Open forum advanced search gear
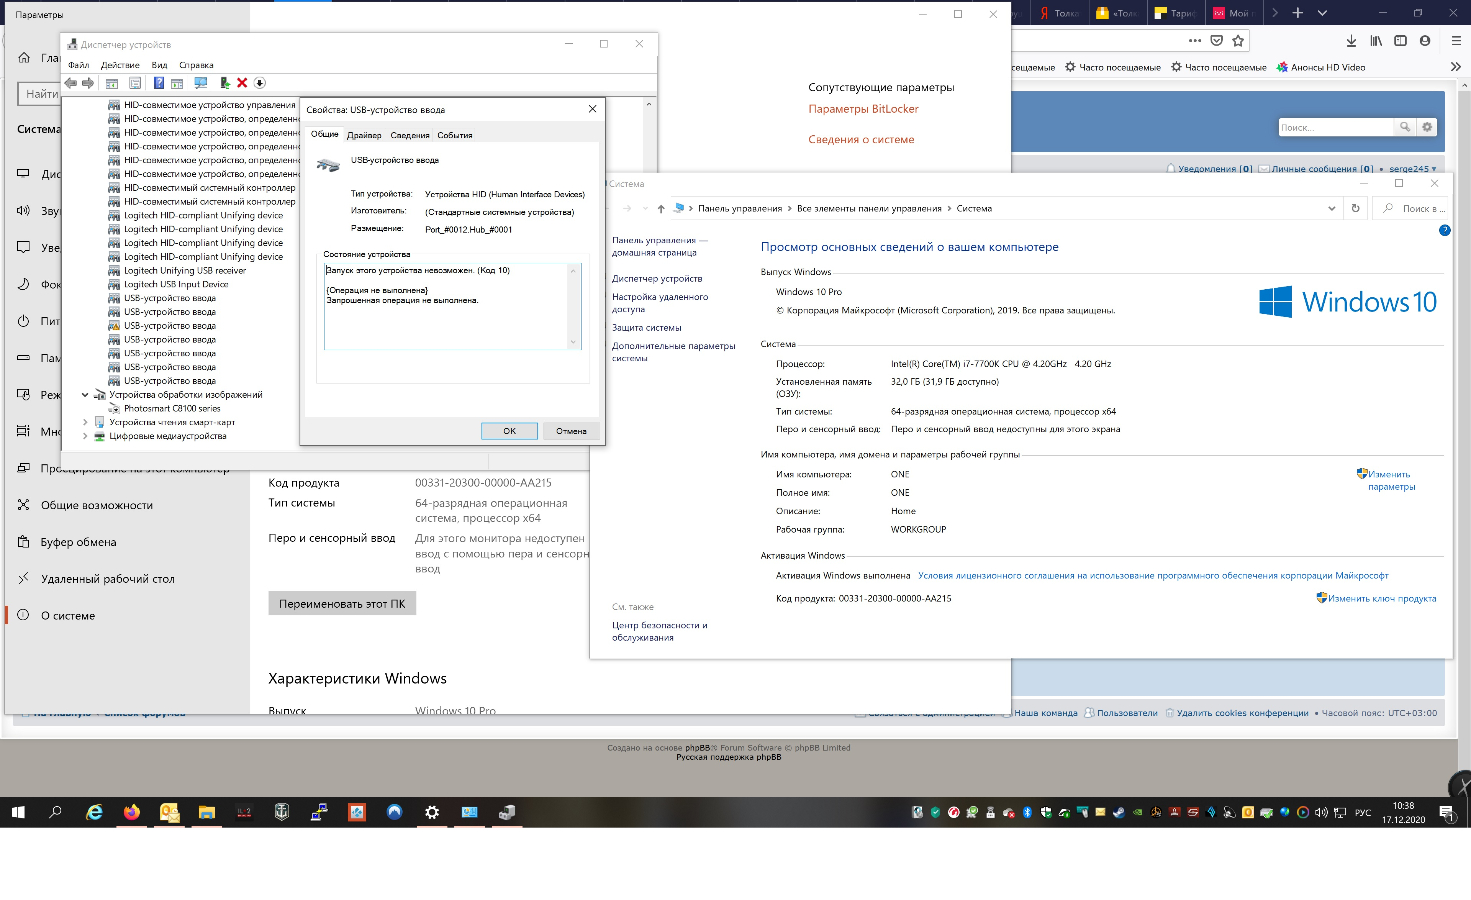Screen dimensions: 1471x900 1427,127
